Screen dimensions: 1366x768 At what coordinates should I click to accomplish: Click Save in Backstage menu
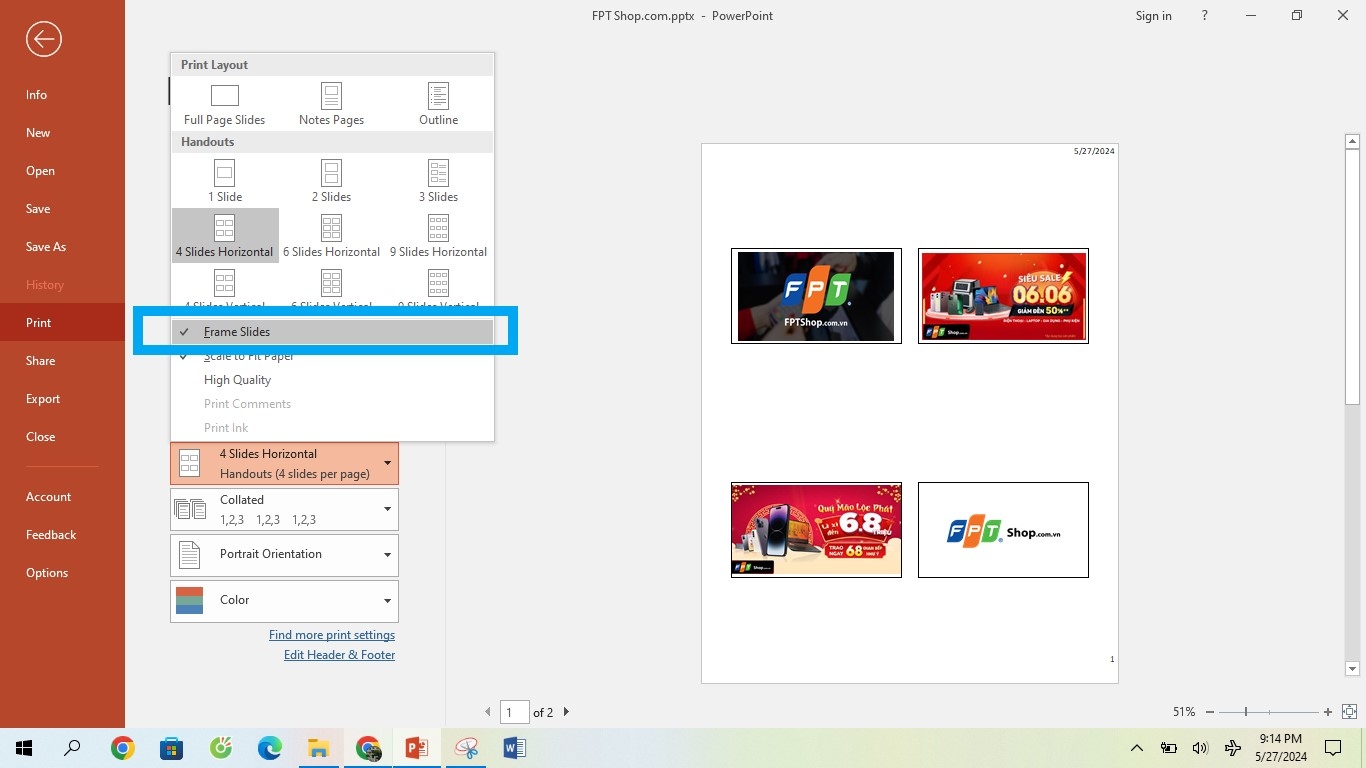tap(62, 209)
